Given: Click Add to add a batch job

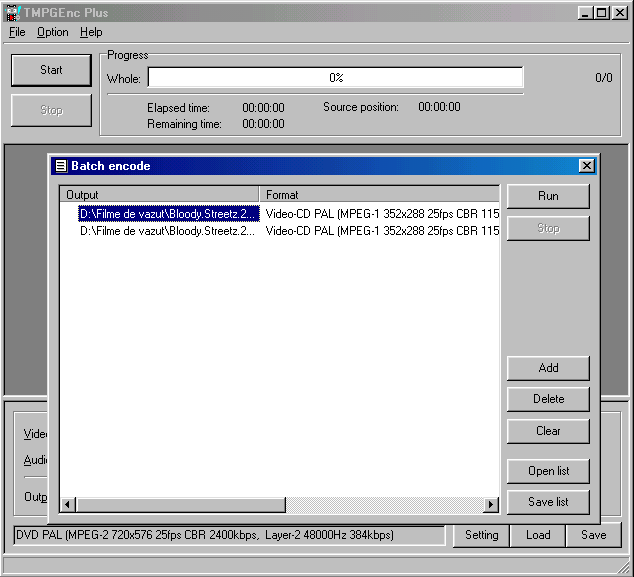Looking at the screenshot, I should [x=548, y=368].
